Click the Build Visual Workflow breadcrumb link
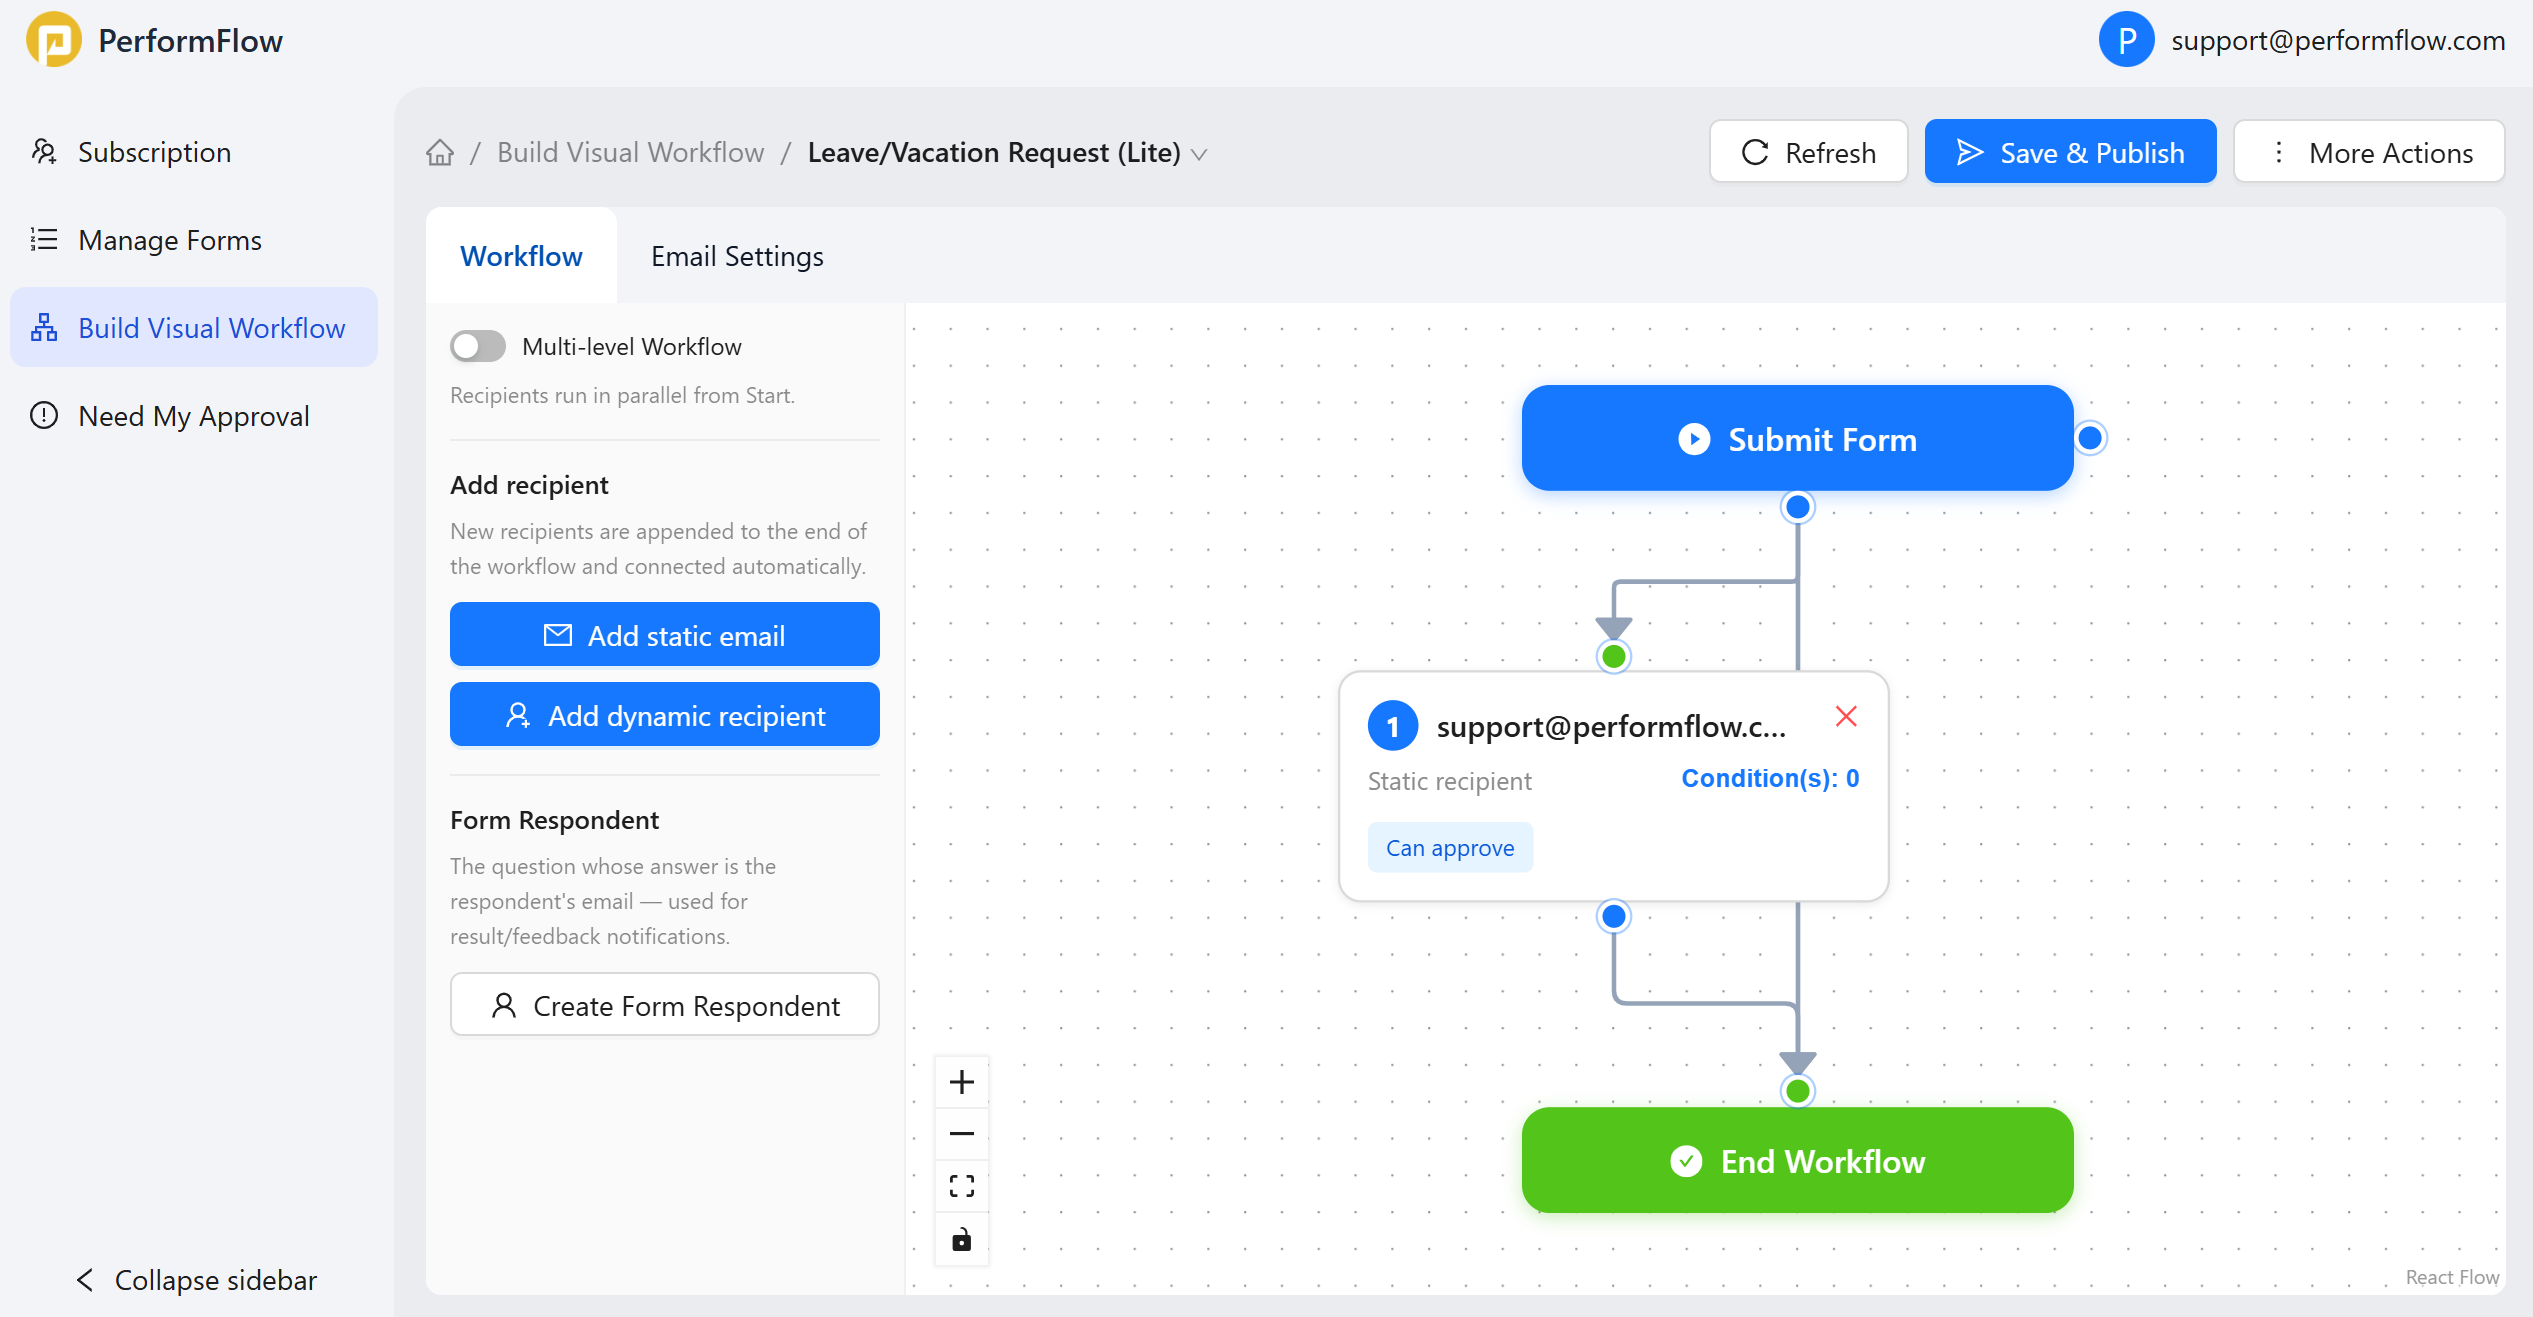 tap(630, 152)
